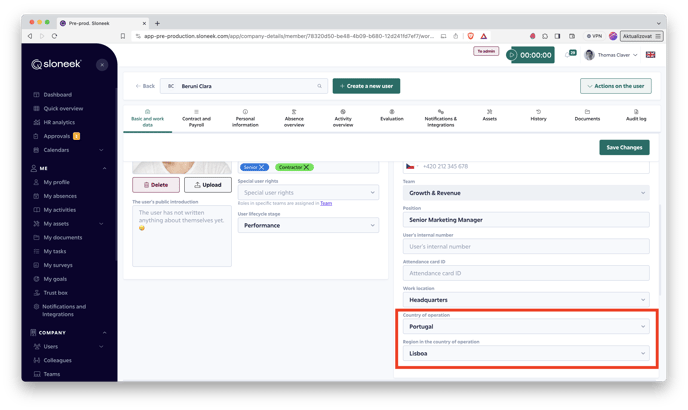This screenshot has height=410, width=688.
Task: Go to My profile
Action: [x=56, y=182]
